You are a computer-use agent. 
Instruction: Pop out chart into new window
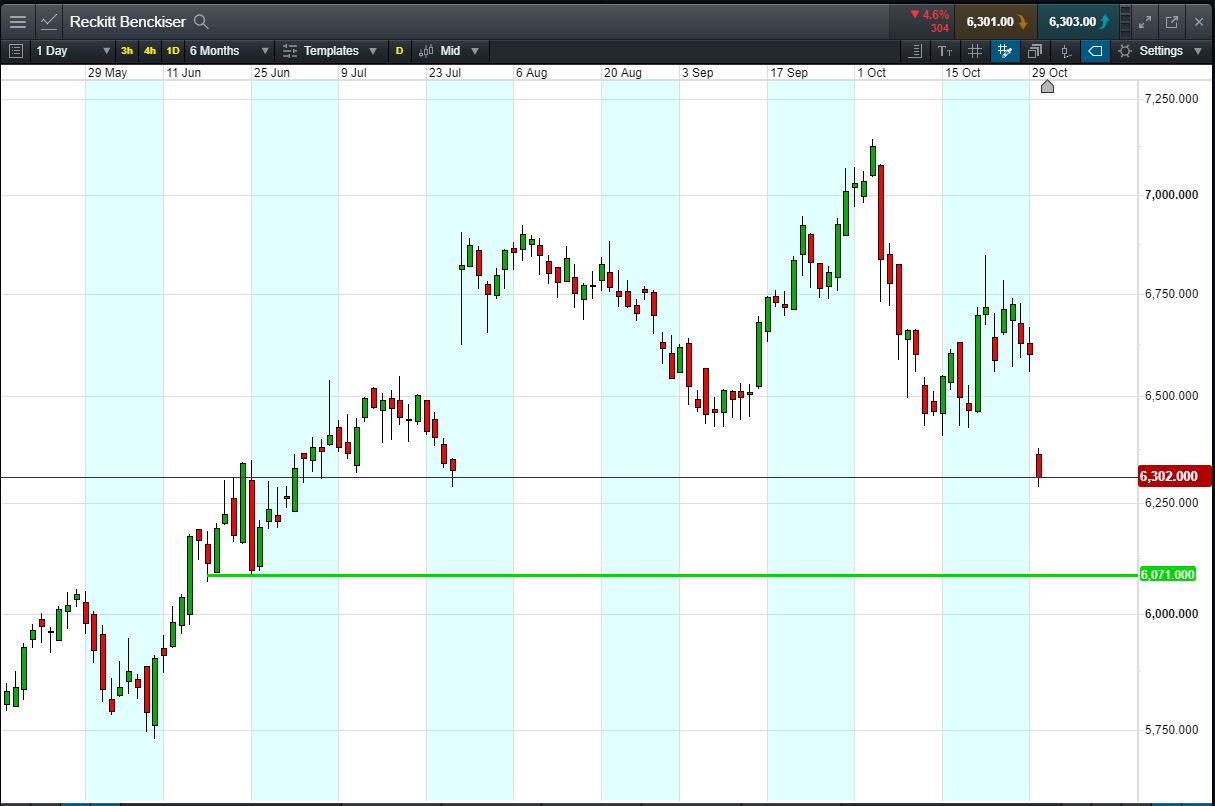pyautogui.click(x=1172, y=21)
